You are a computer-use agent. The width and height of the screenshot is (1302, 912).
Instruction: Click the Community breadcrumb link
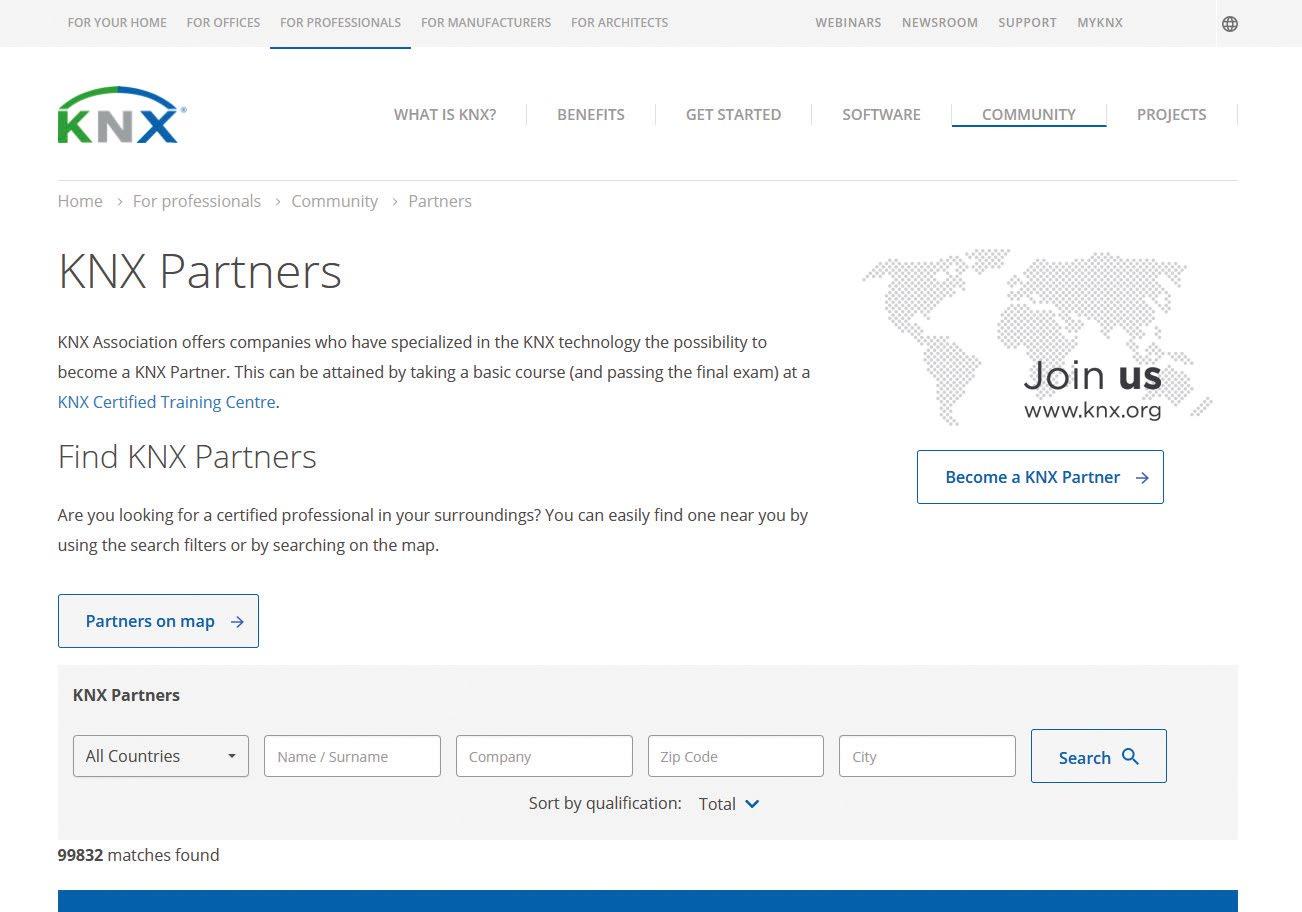click(334, 201)
